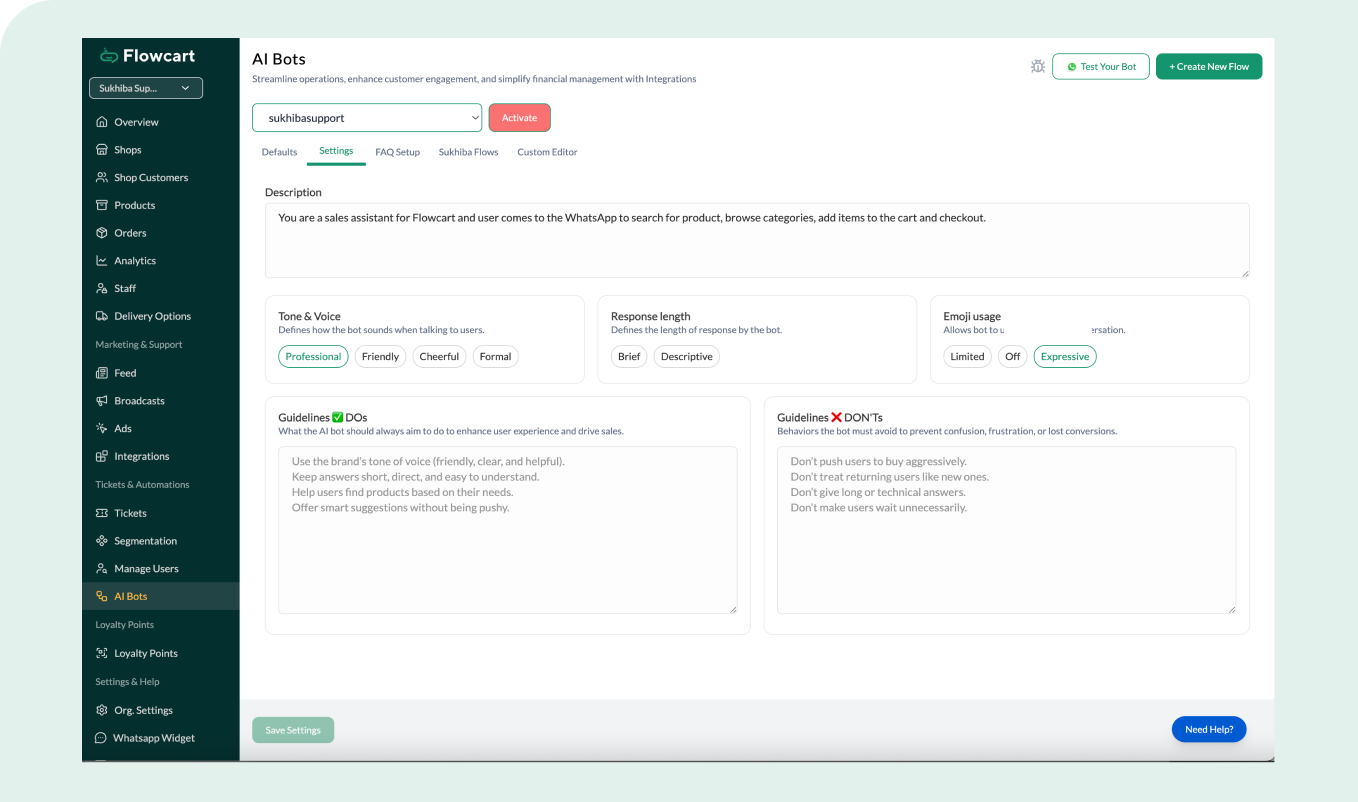Click the Manage Users icon
This screenshot has width=1358, height=802.
coord(101,569)
